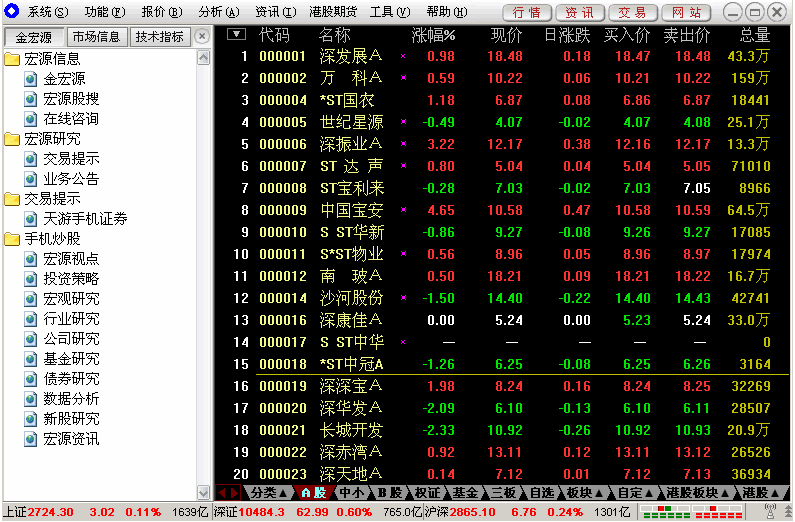Click the 交易提示 page icon under 宏源研究
This screenshot has width=795, height=522.
[31, 159]
